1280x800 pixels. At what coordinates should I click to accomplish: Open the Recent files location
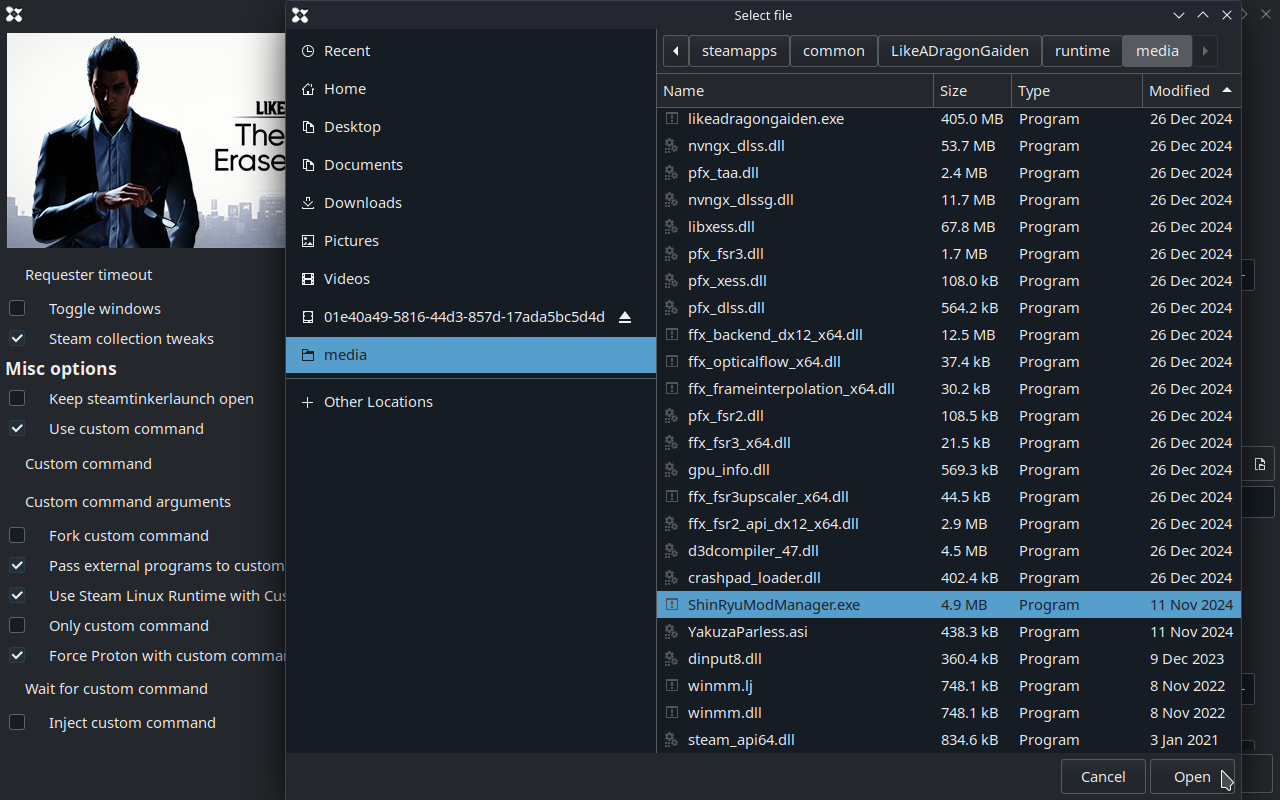pos(471,51)
